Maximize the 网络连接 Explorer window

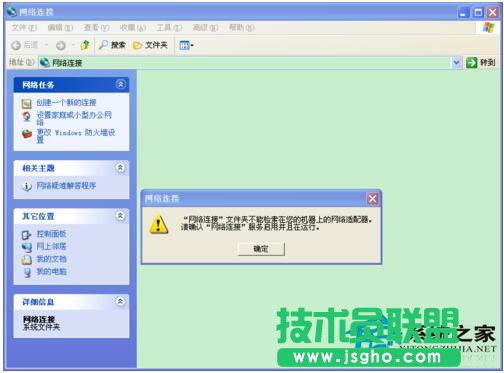click(x=478, y=13)
